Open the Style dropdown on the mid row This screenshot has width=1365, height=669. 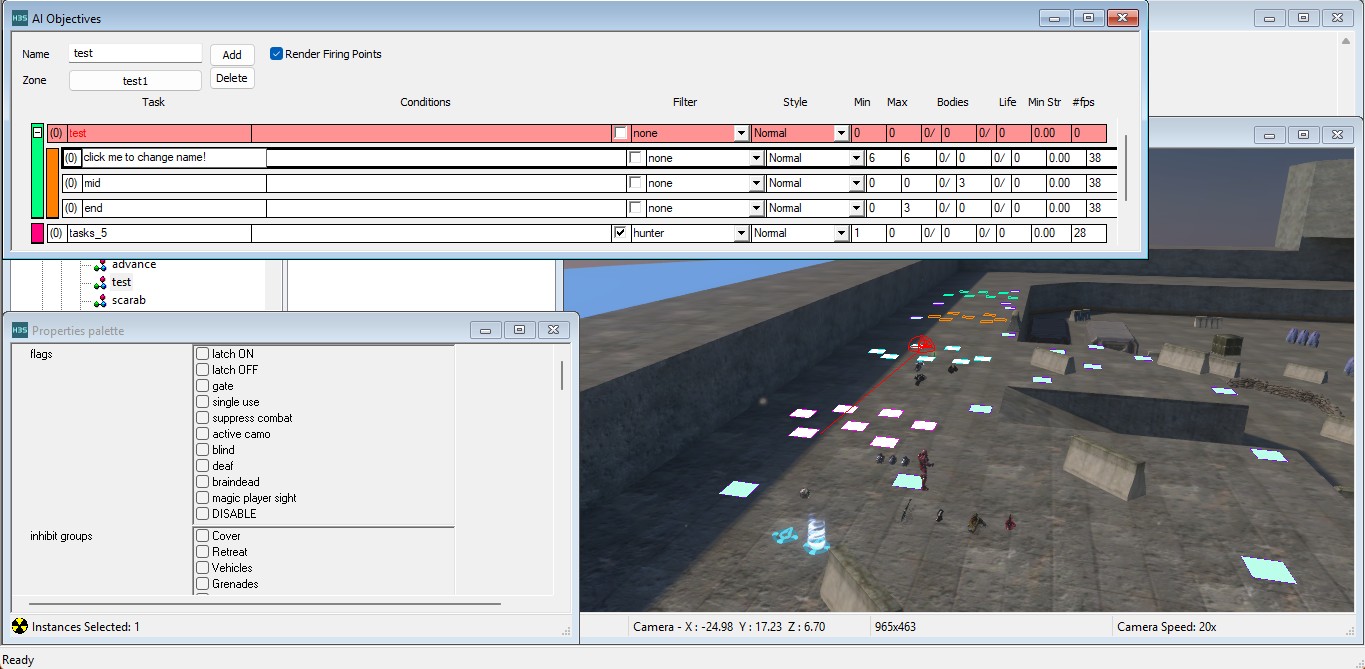click(856, 184)
